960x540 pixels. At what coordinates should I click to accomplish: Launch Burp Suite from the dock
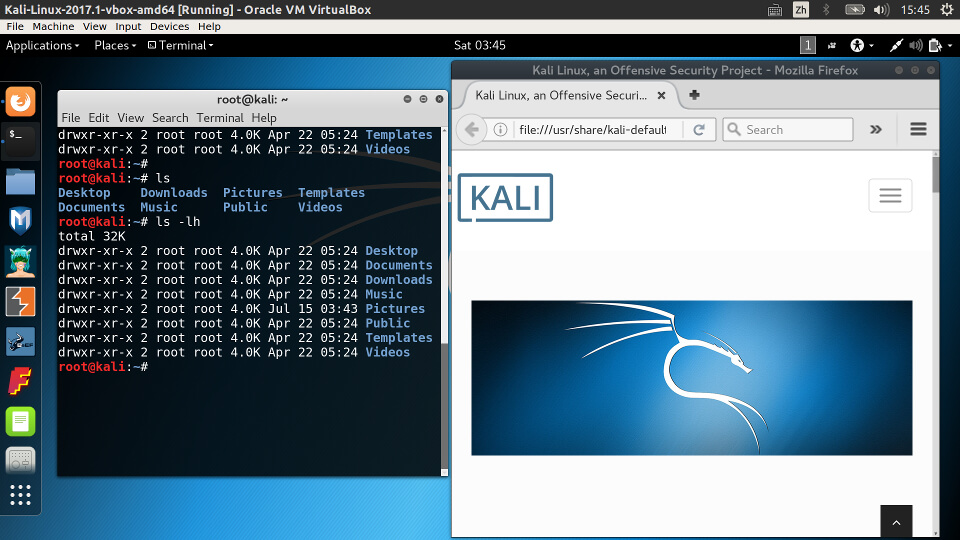pyautogui.click(x=21, y=301)
